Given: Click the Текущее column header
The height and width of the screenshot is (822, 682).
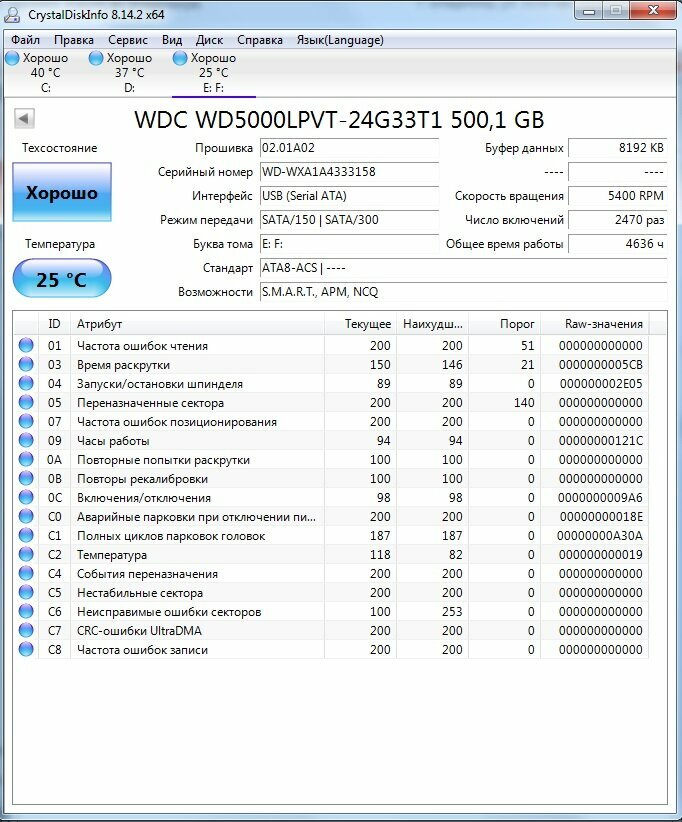Looking at the screenshot, I should coord(361,323).
